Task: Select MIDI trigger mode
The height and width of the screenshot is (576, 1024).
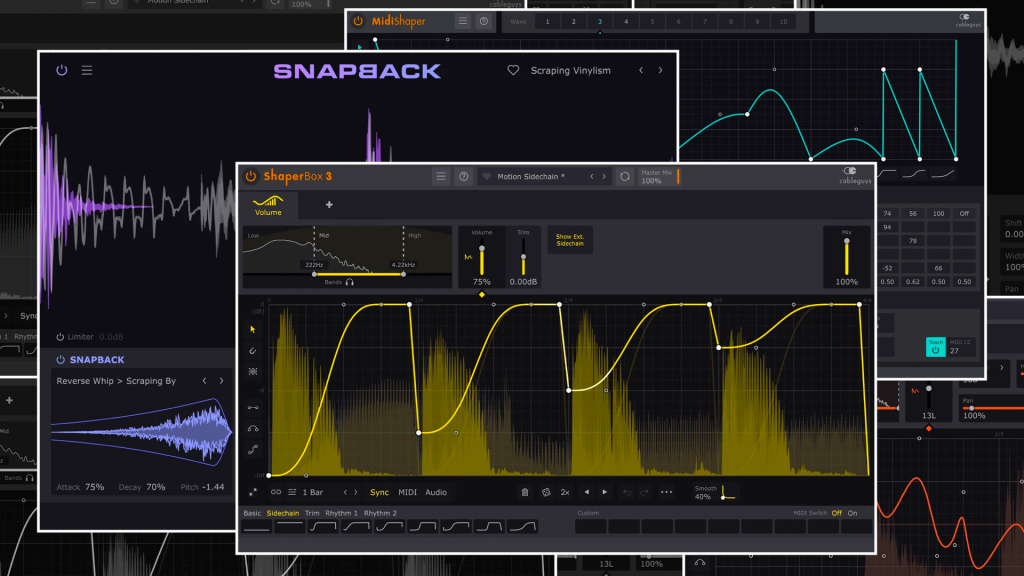Action: pos(408,492)
